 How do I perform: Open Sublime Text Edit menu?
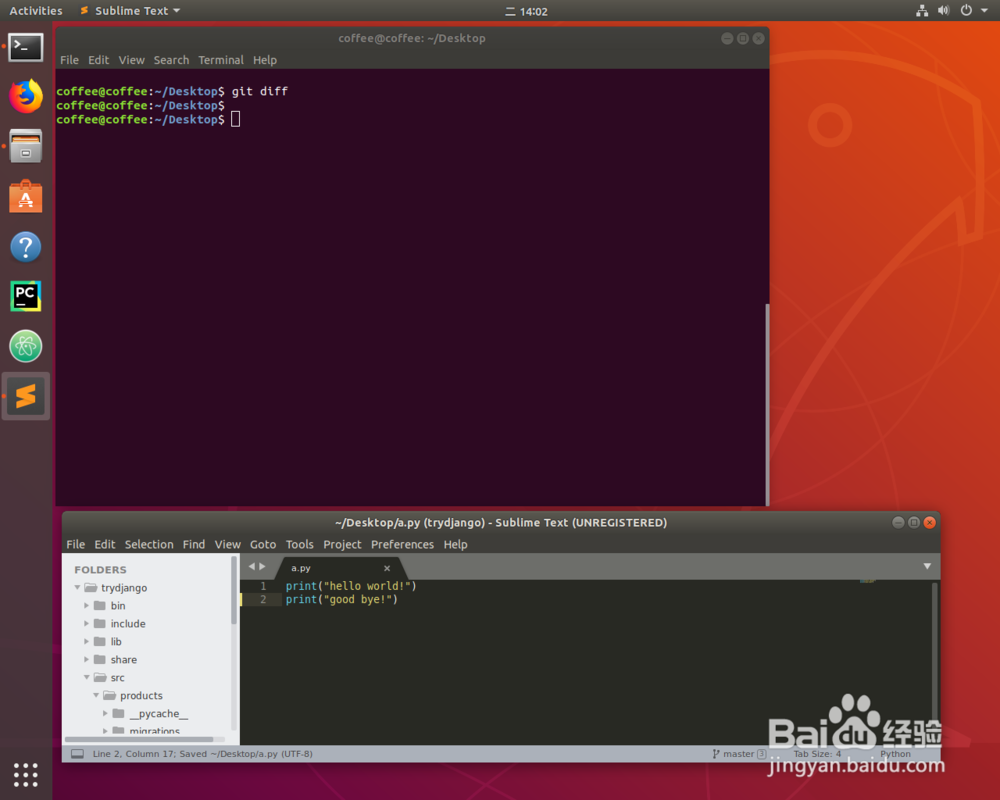[105, 544]
